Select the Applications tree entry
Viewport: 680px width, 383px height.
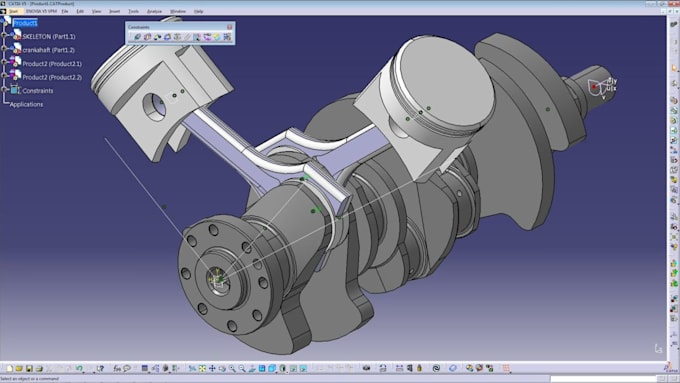click(26, 105)
